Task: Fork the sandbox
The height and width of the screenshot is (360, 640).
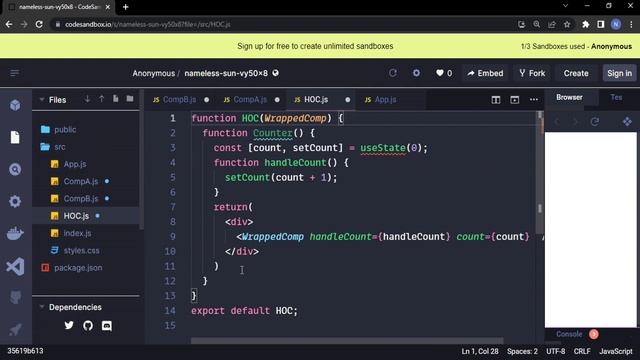Action: pyautogui.click(x=532, y=73)
